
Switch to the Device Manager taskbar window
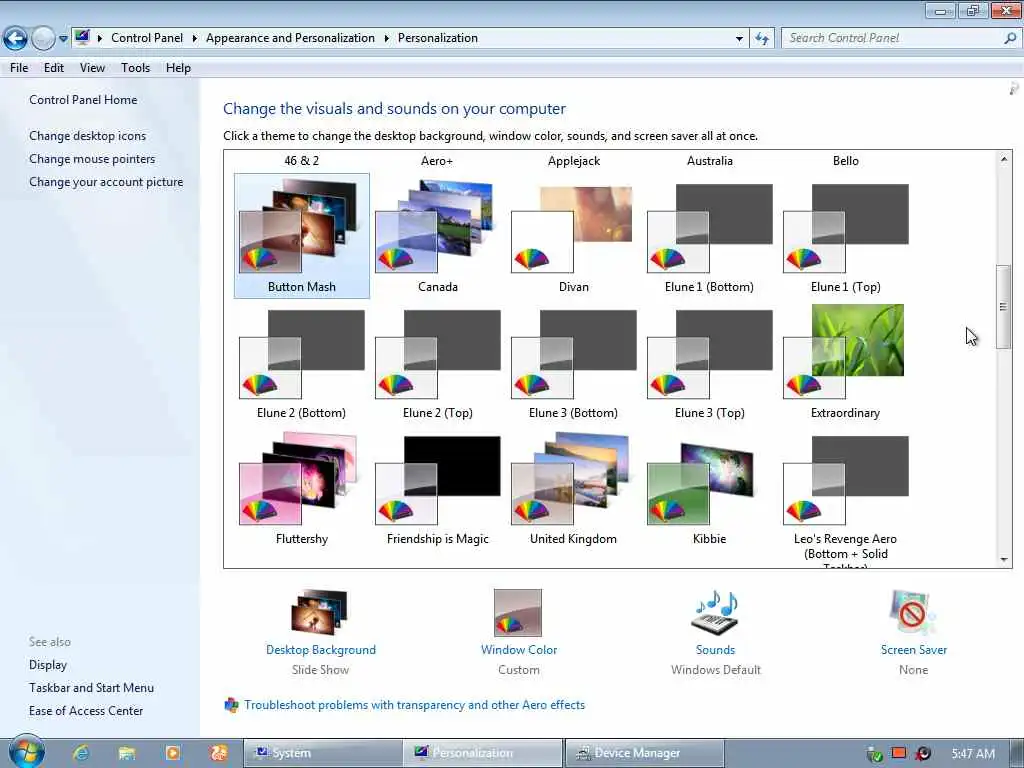[x=645, y=753]
